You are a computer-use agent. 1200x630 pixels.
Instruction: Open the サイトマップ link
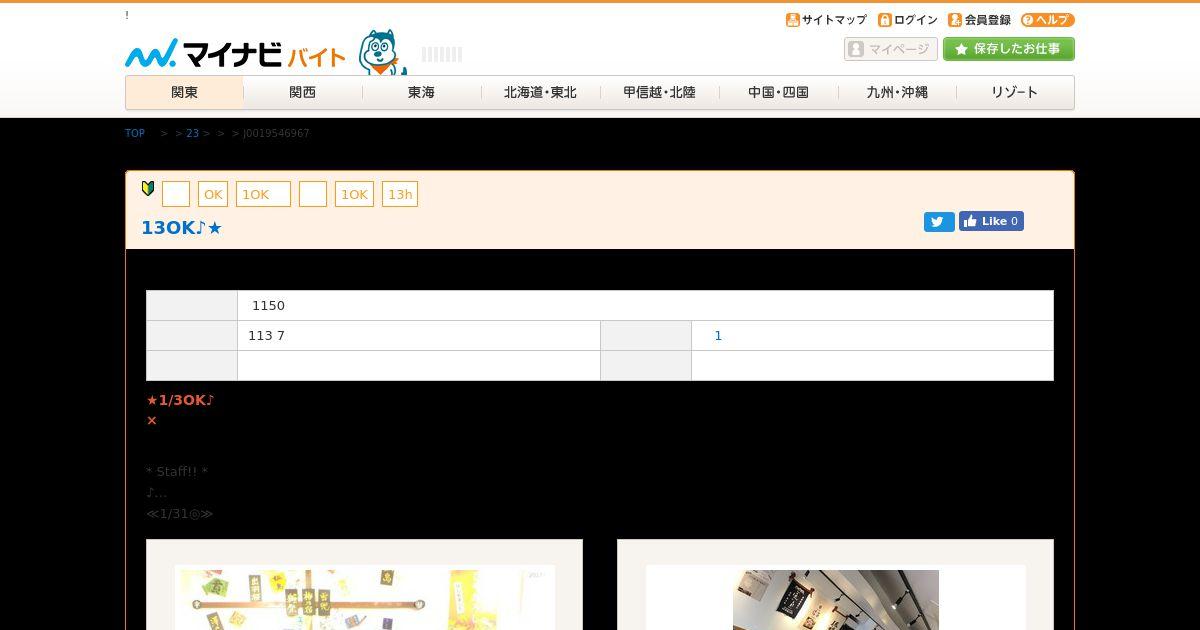point(826,20)
